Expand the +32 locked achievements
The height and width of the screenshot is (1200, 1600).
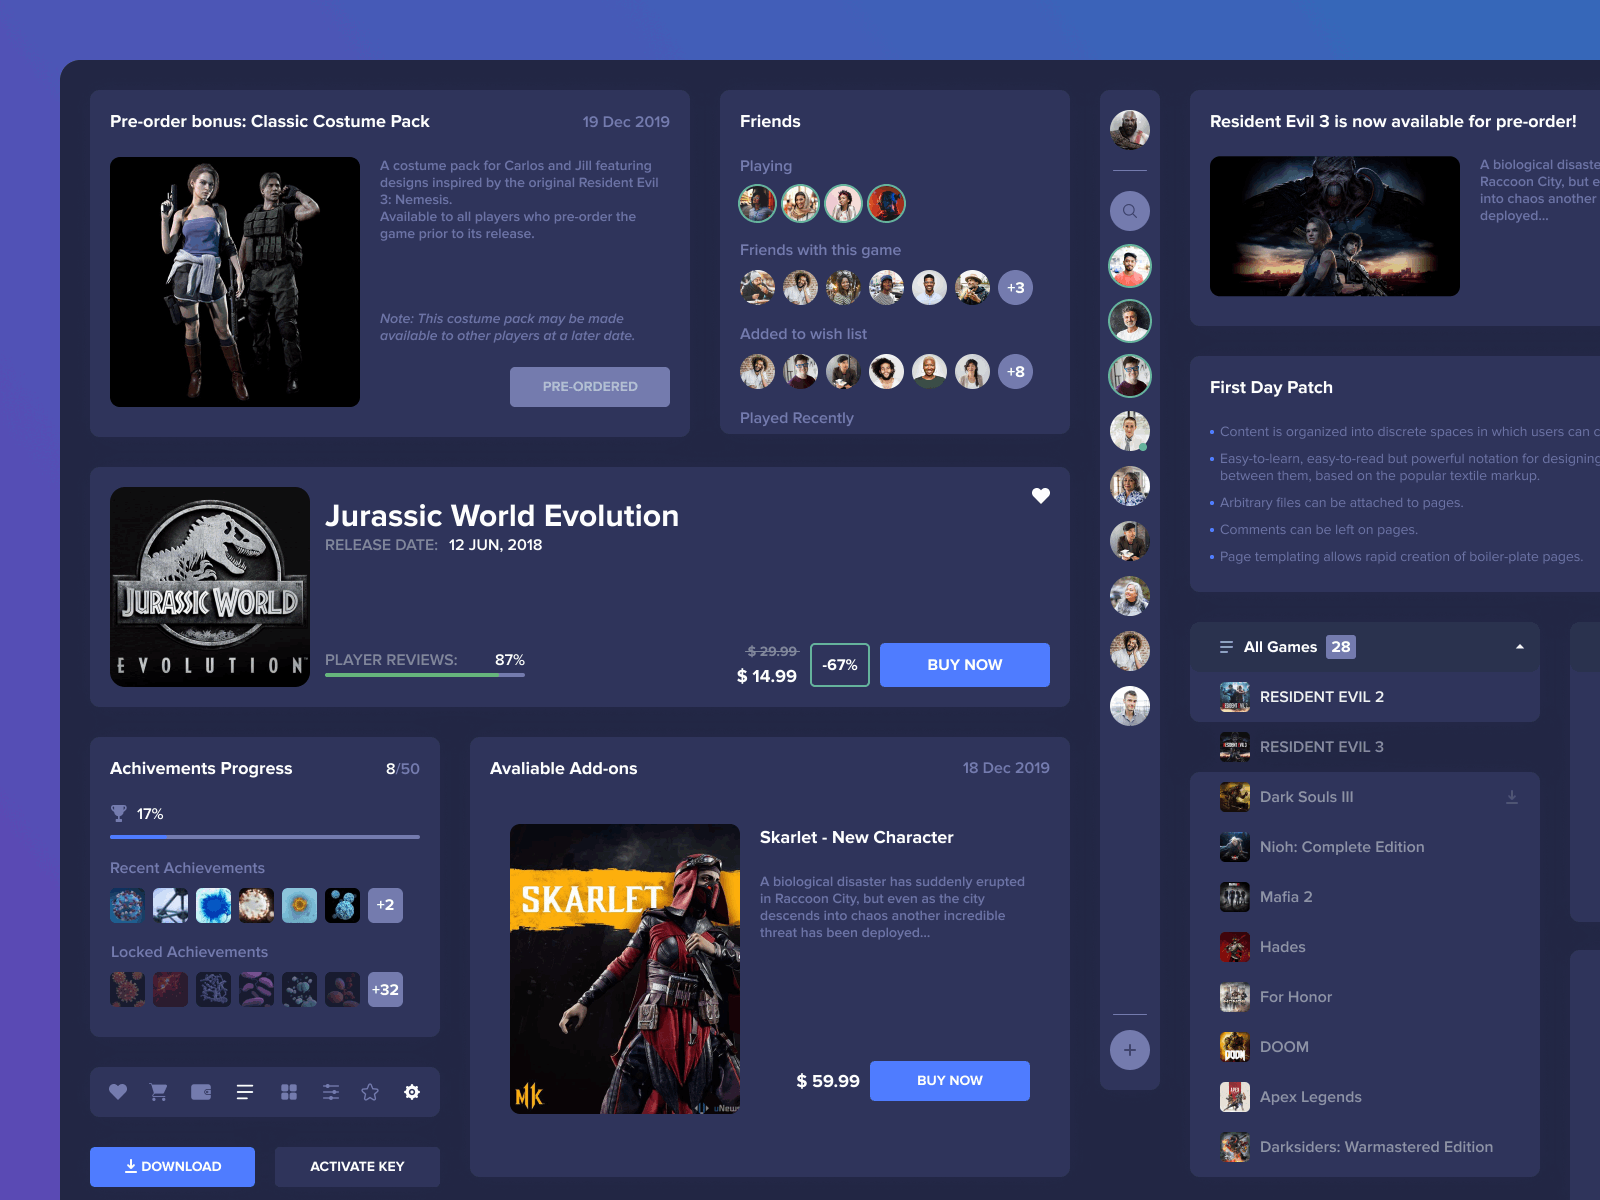coord(385,989)
